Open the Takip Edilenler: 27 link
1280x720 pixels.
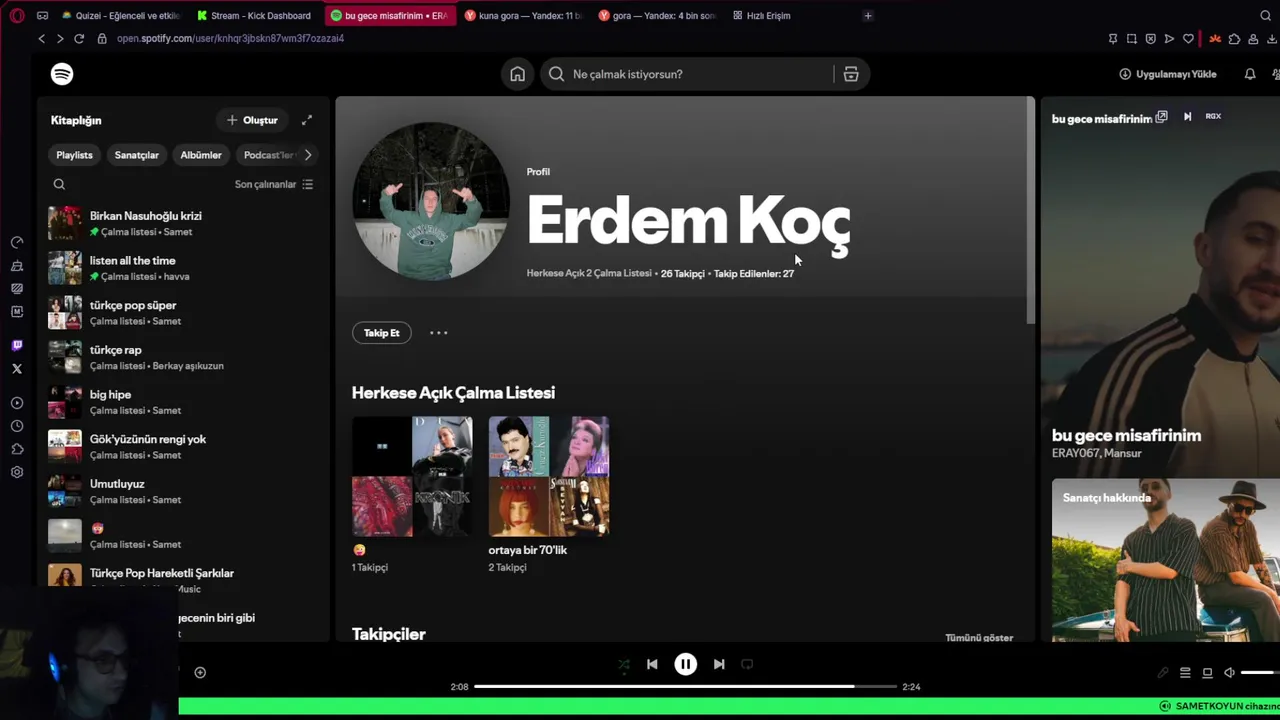754,273
